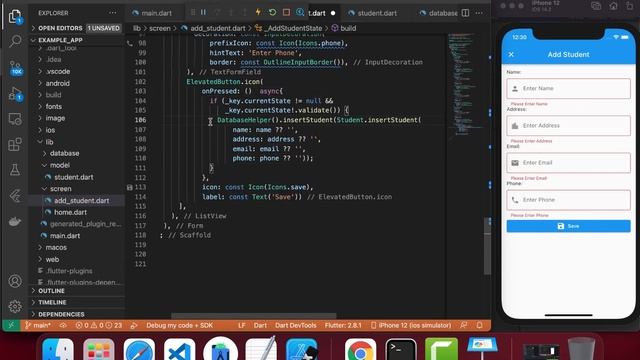
Task: Click the Enter Phone field in simulator
Action: (568, 200)
